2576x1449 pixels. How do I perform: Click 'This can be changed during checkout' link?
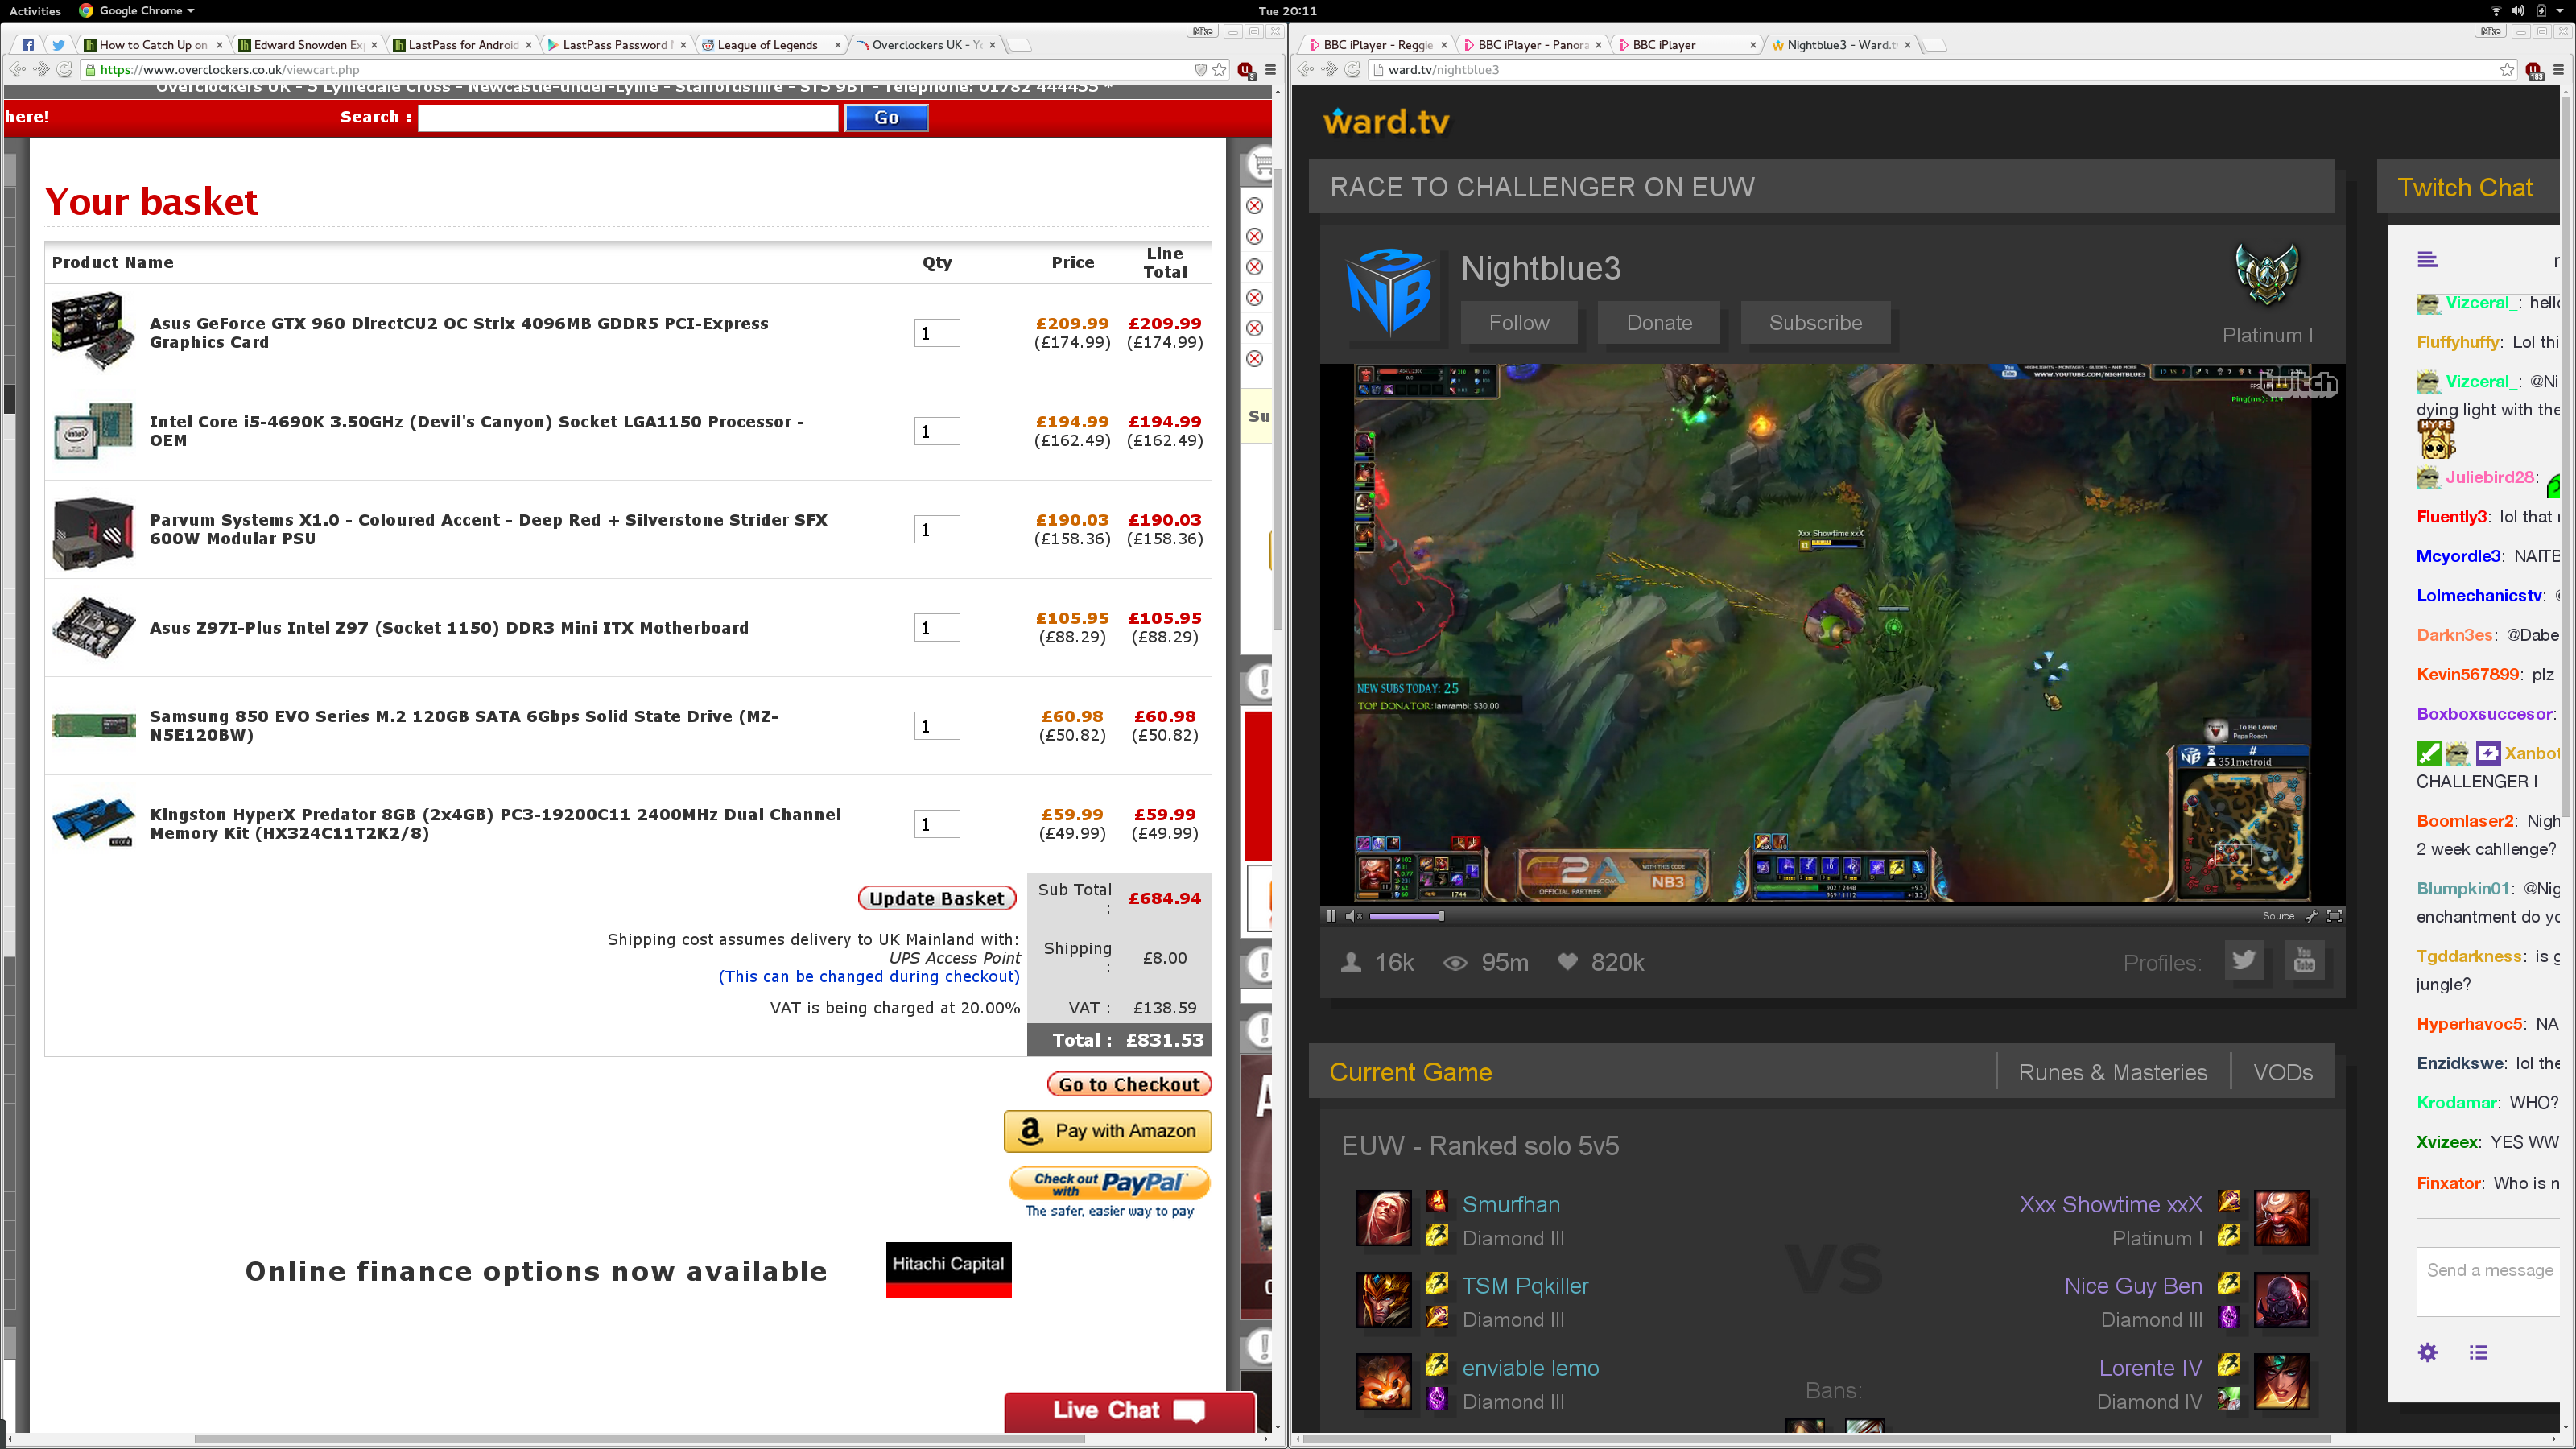point(868,976)
